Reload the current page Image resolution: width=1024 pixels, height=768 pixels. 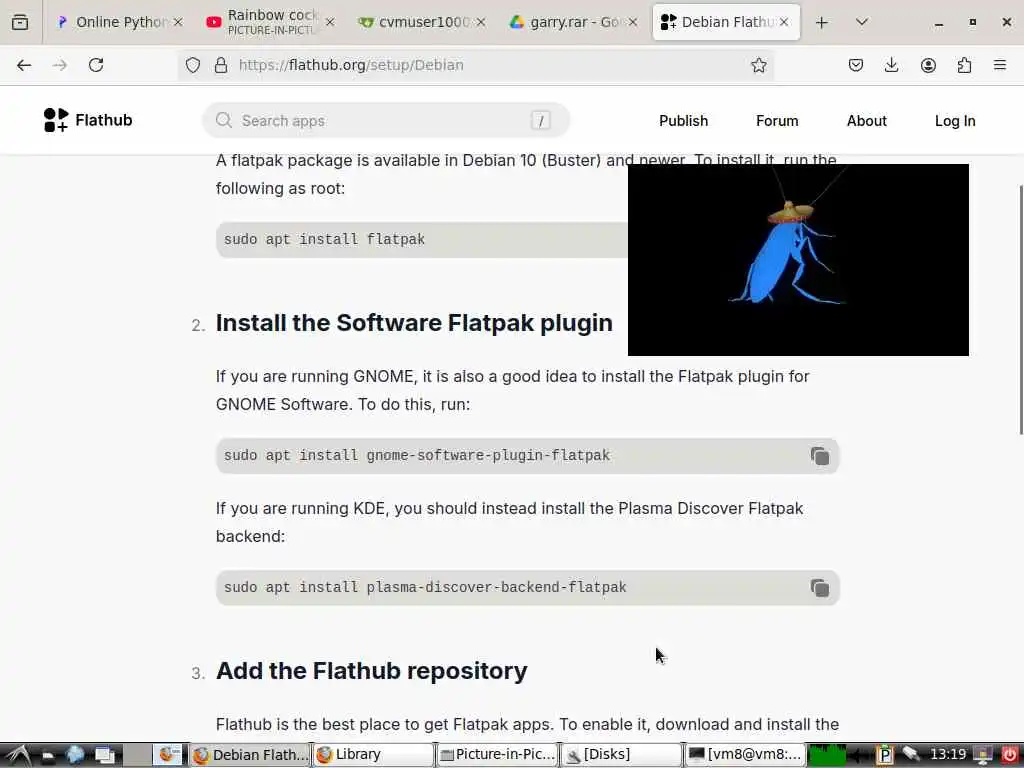tap(96, 65)
